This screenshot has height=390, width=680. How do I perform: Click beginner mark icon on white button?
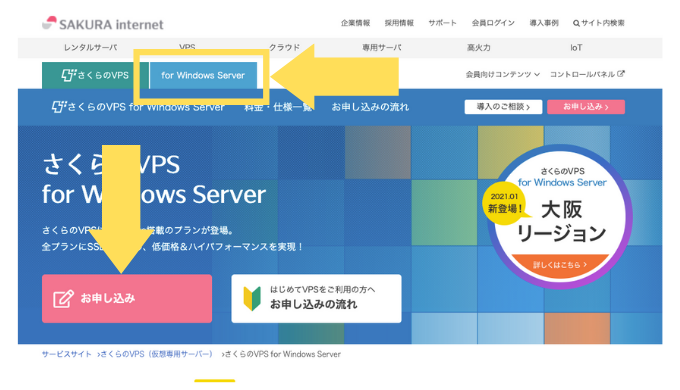point(252,298)
